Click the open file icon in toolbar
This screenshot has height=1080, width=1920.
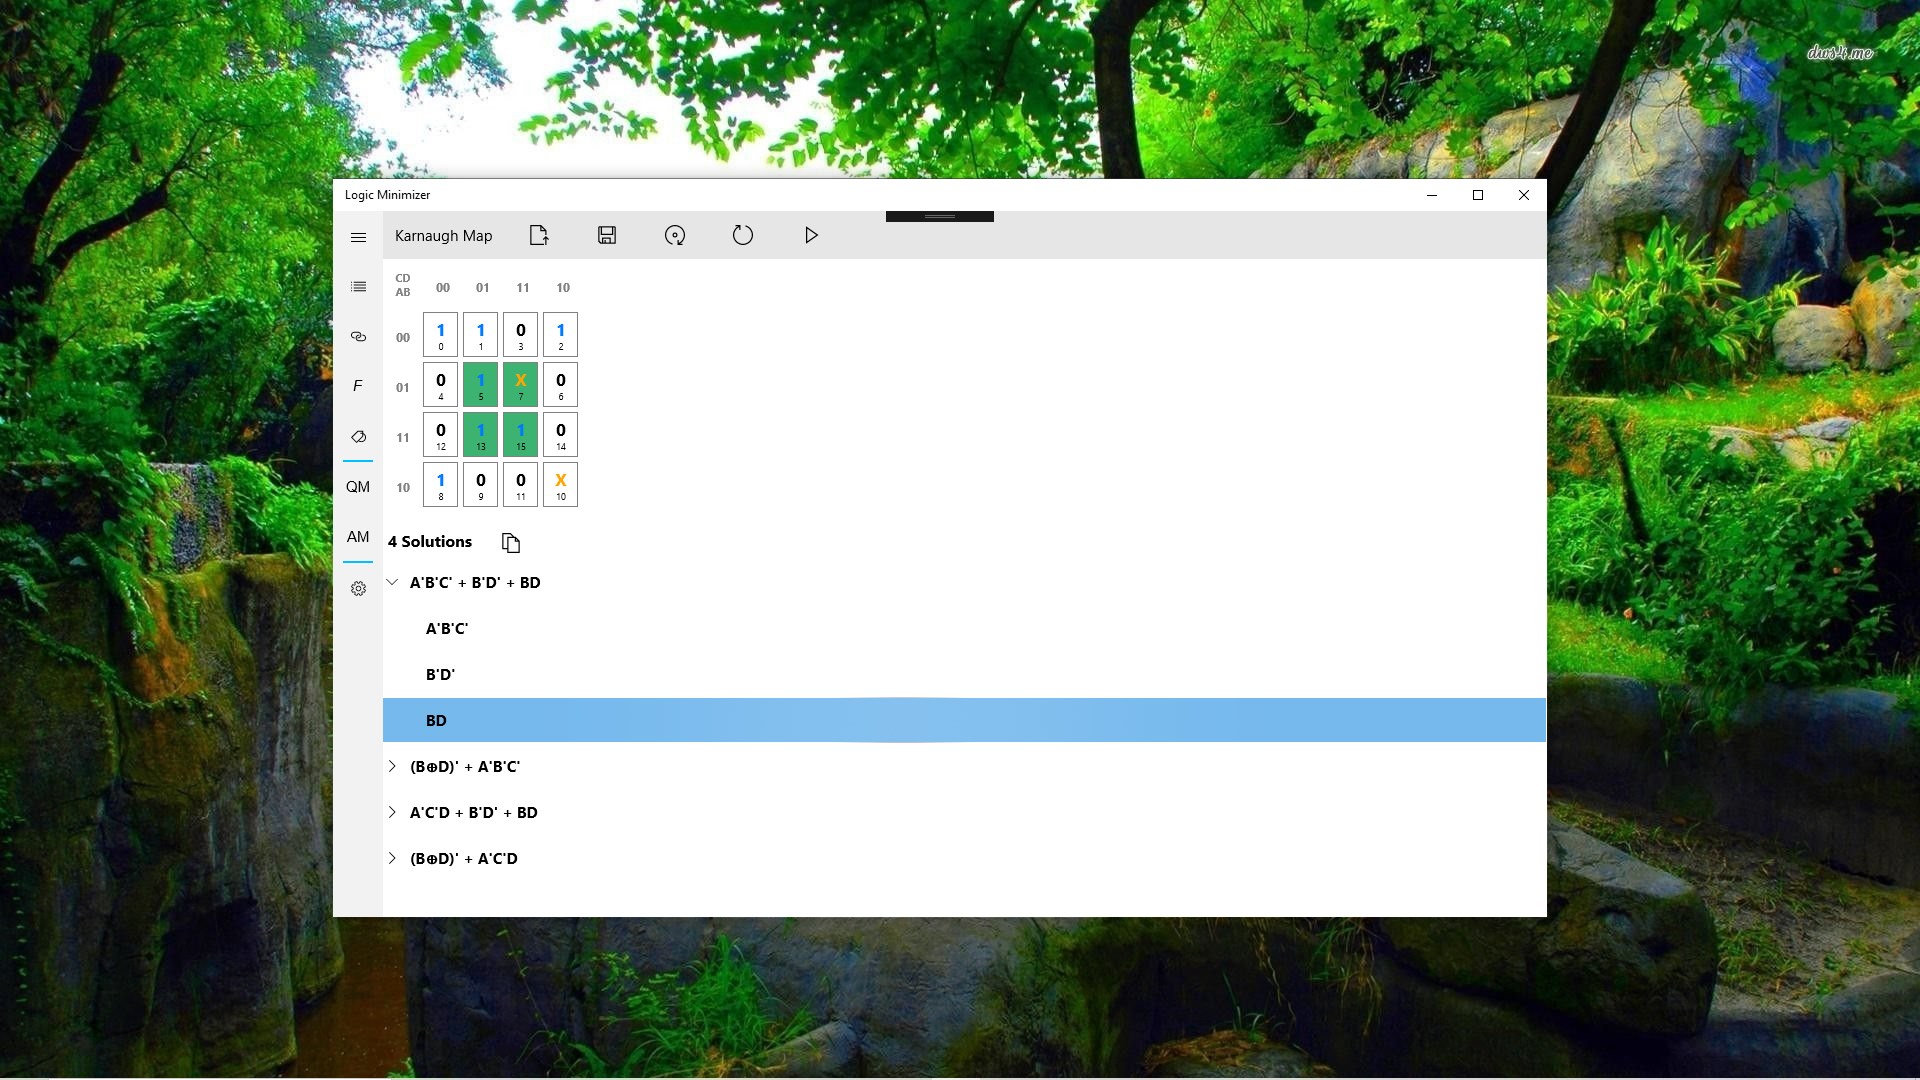[539, 235]
